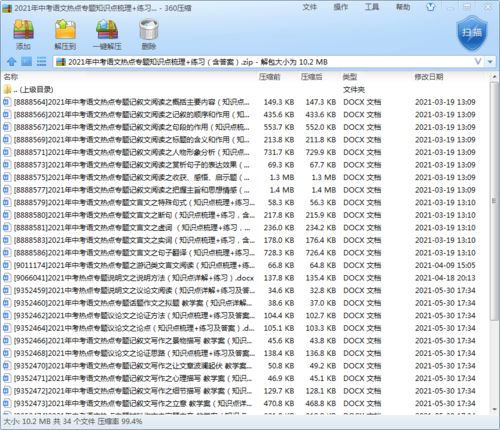The height and width of the screenshot is (430, 500).
Task: Open the 操作 menu
Action: point(341,7)
